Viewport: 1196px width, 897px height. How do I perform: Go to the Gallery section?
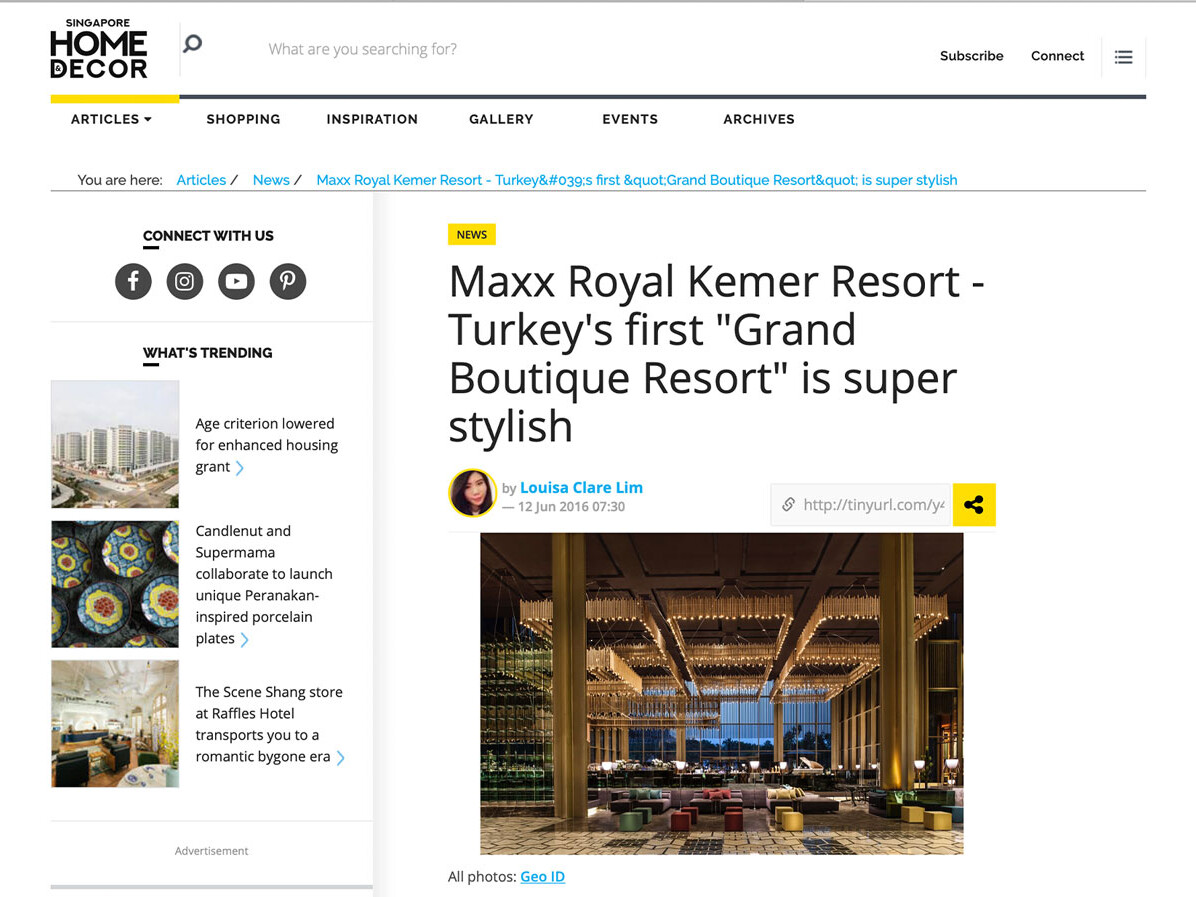[x=501, y=119]
